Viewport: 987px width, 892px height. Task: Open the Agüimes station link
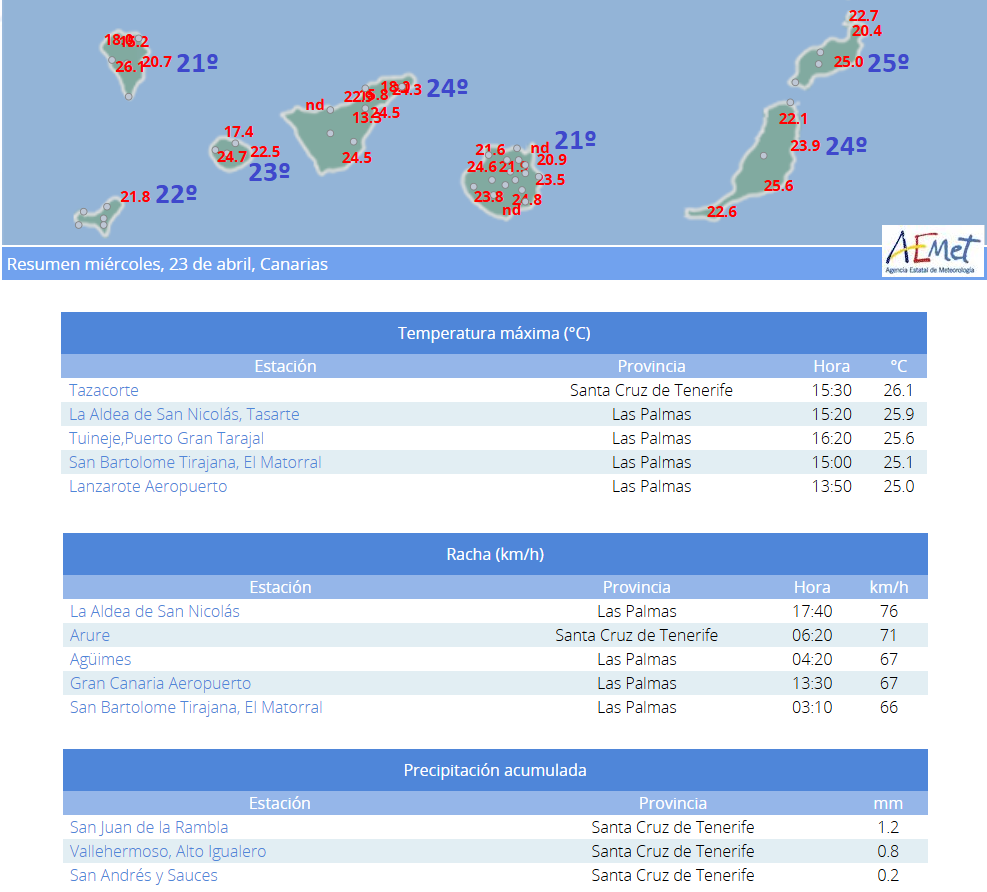pyautogui.click(x=101, y=659)
